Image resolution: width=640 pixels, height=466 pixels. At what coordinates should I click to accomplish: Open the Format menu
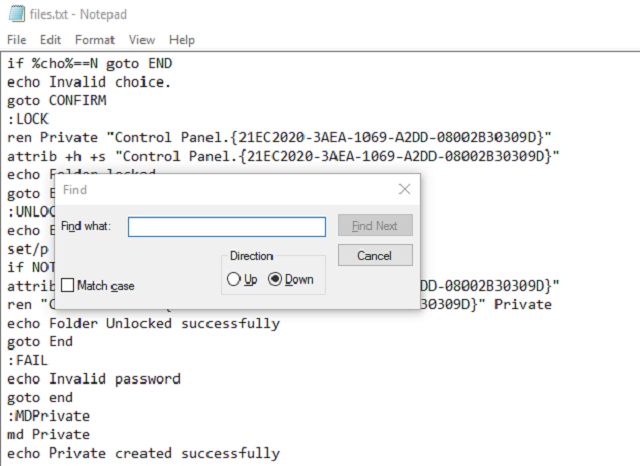click(x=95, y=40)
